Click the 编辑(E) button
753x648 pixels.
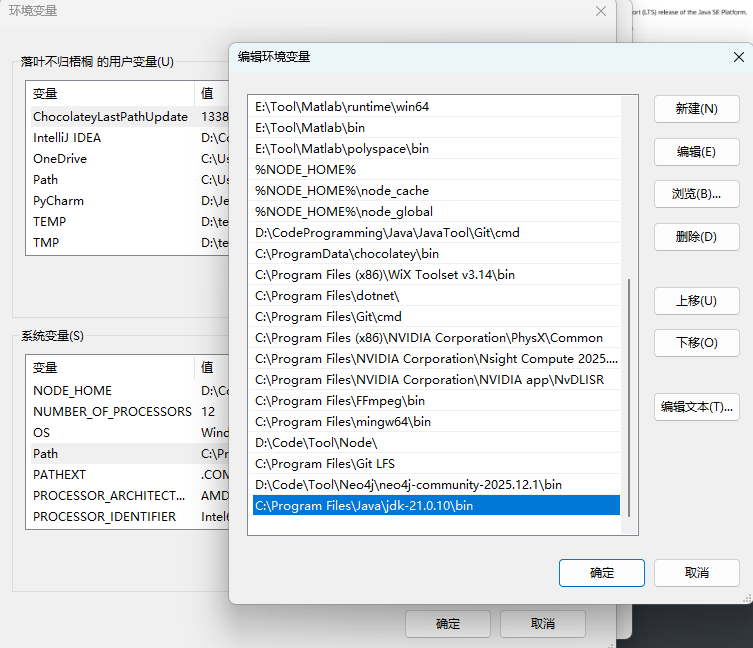pyautogui.click(x=696, y=152)
